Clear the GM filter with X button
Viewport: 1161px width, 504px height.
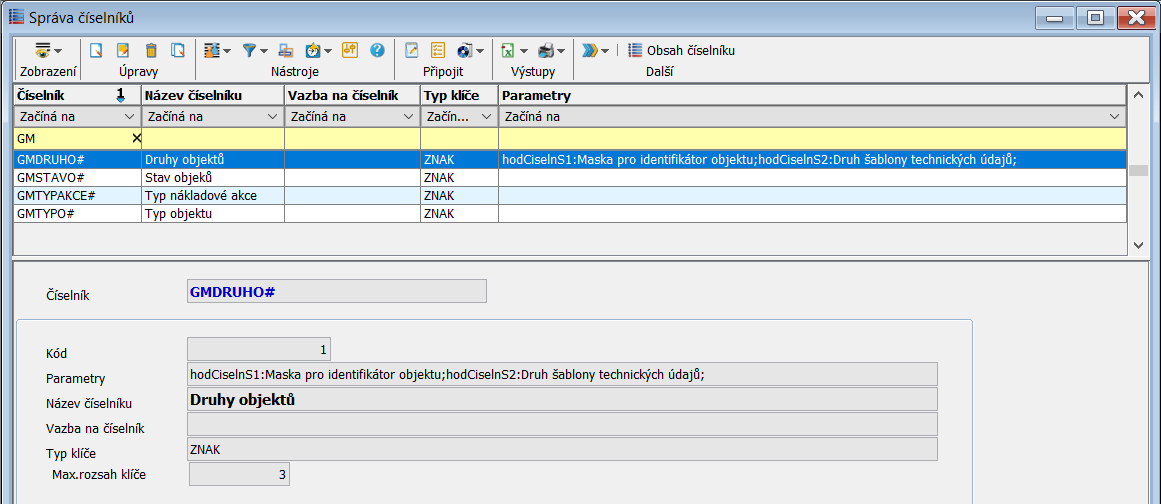pyautogui.click(x=136, y=138)
